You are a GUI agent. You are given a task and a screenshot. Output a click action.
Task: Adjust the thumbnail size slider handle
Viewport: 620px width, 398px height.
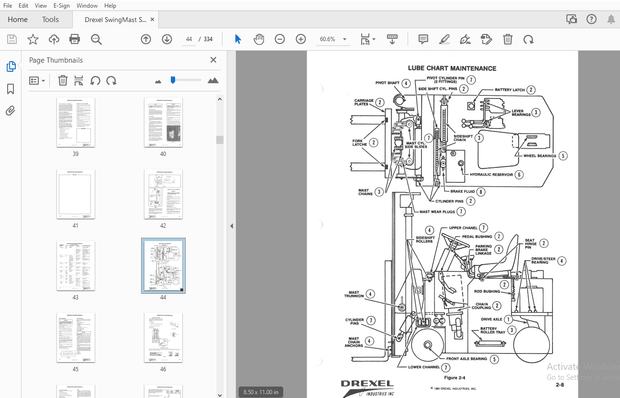click(173, 80)
